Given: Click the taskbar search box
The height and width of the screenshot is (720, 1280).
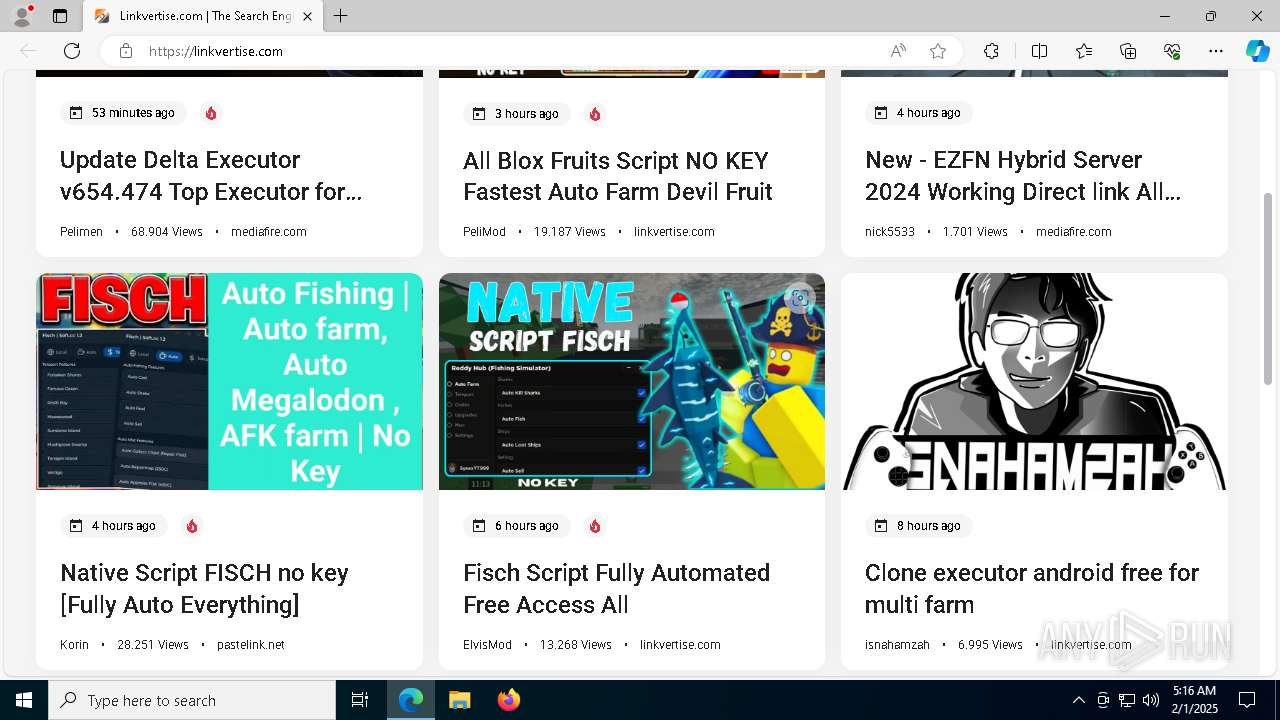Looking at the screenshot, I should pyautogui.click(x=192, y=700).
